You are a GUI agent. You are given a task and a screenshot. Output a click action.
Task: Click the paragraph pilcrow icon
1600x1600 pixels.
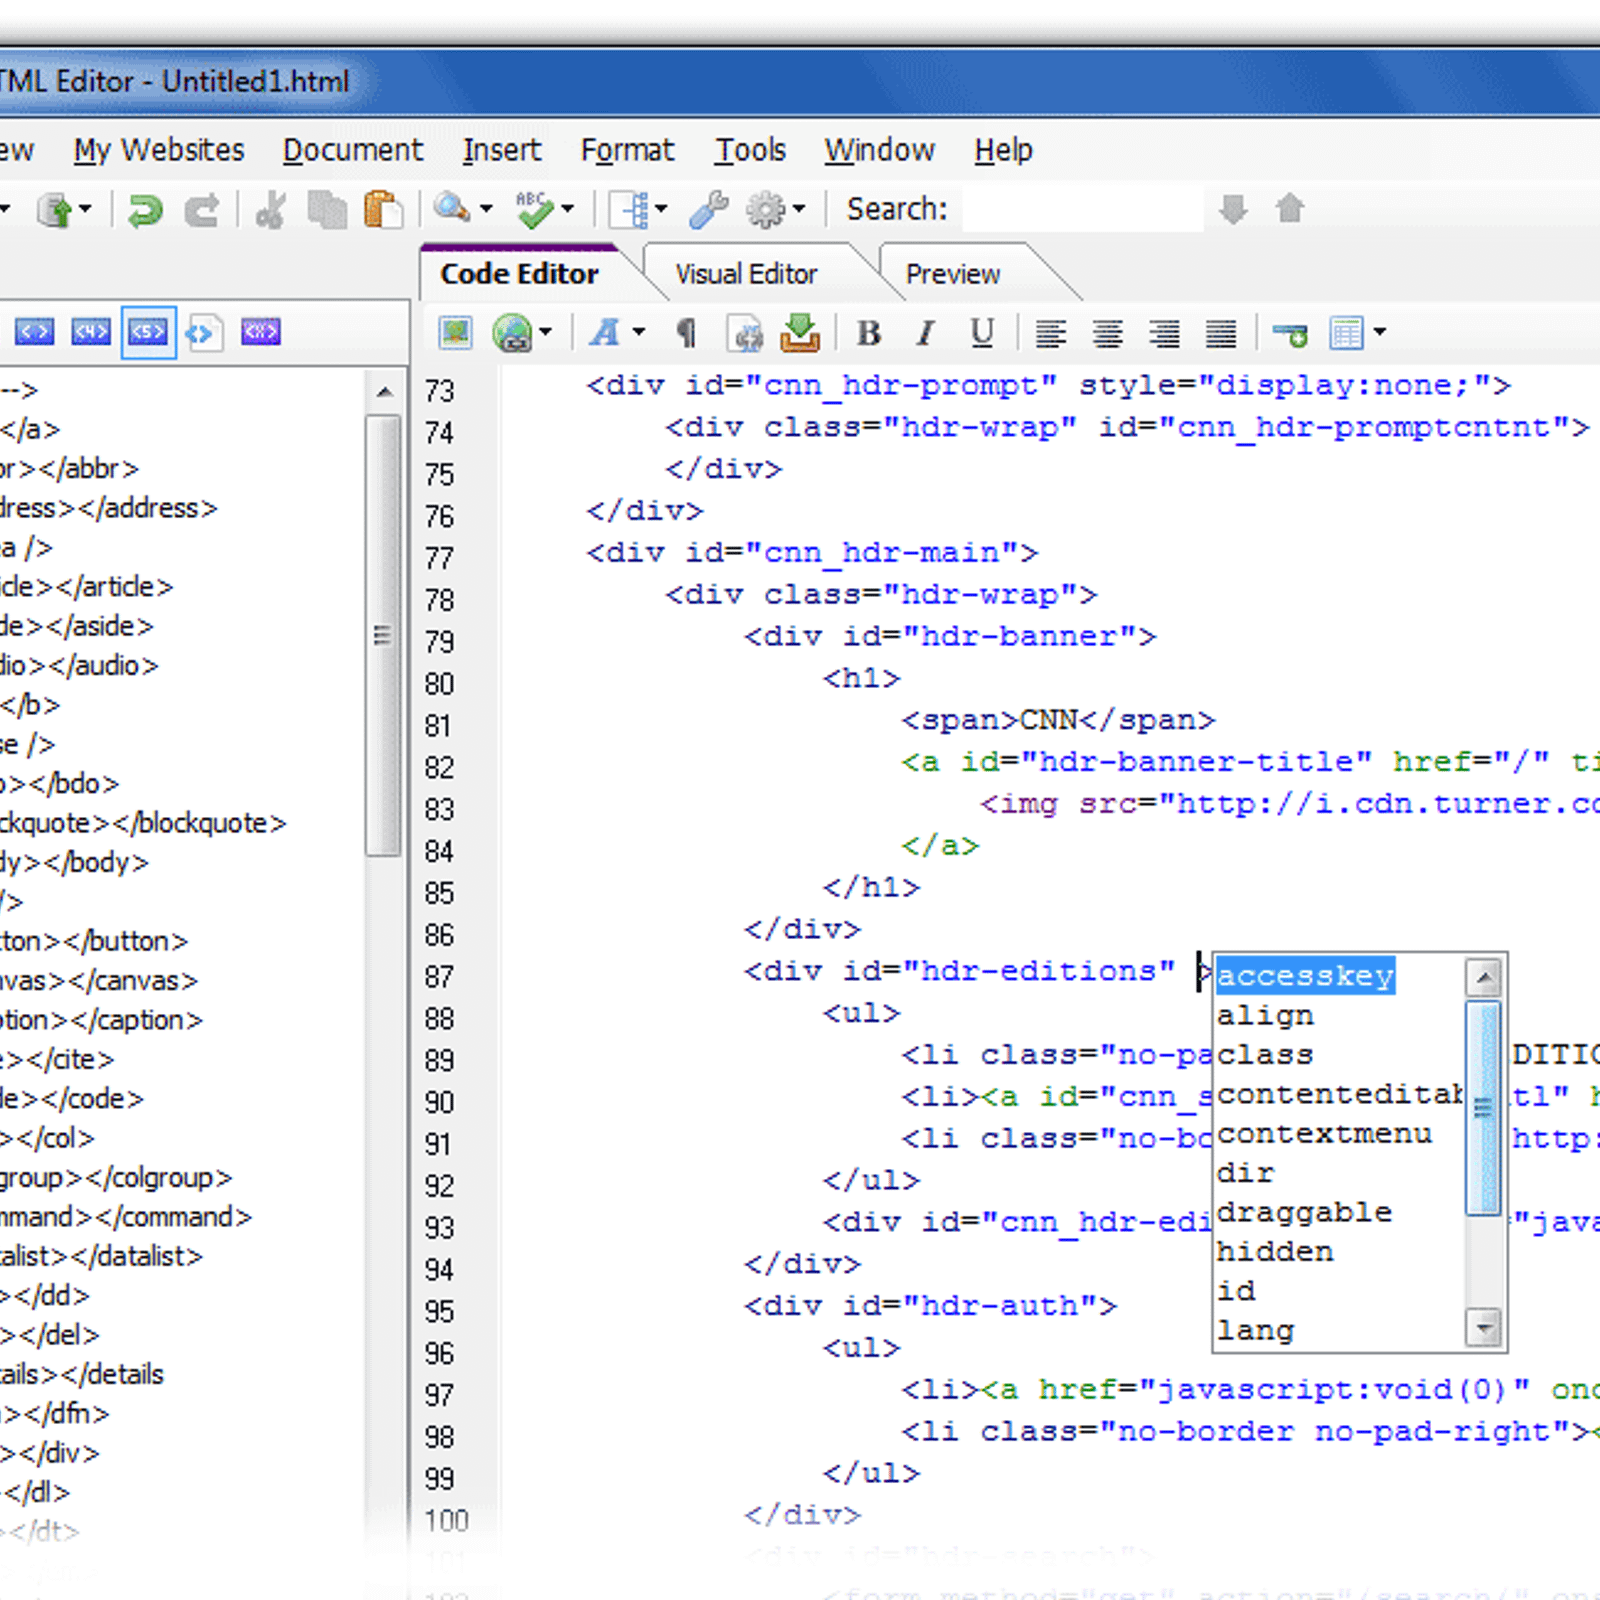(x=686, y=333)
